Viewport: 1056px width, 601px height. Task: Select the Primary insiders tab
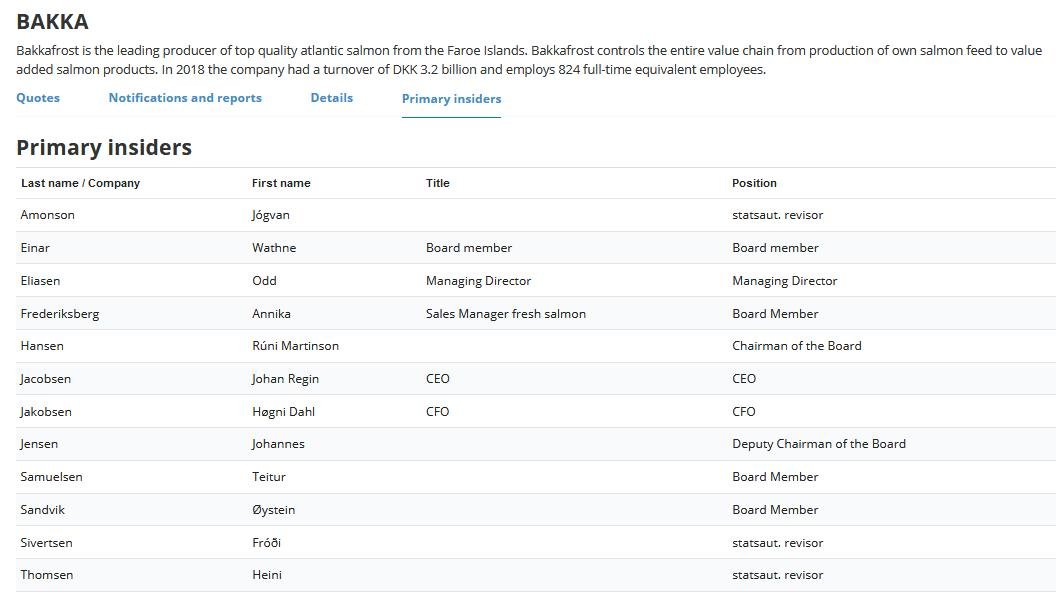click(x=451, y=99)
